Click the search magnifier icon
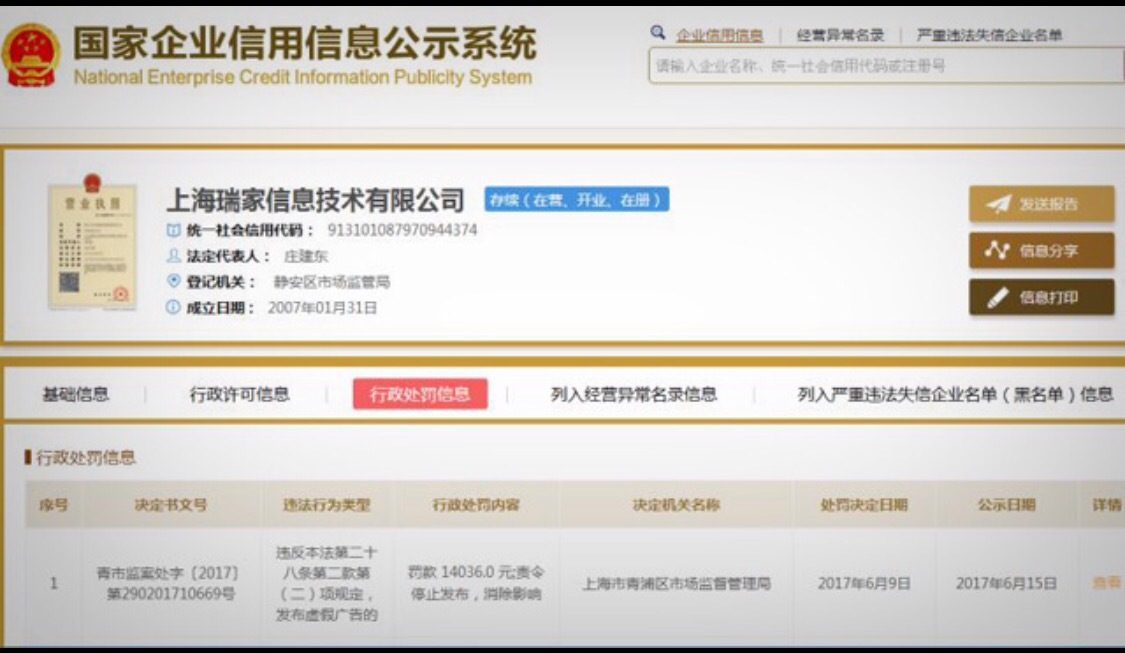The width and height of the screenshot is (1125, 653). click(x=657, y=33)
